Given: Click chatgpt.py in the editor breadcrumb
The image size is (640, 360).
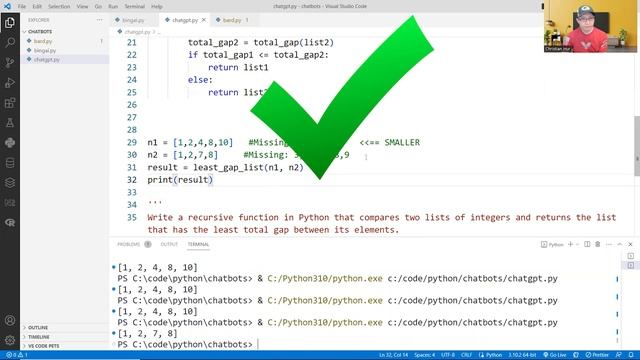Looking at the screenshot, I should point(137,31).
